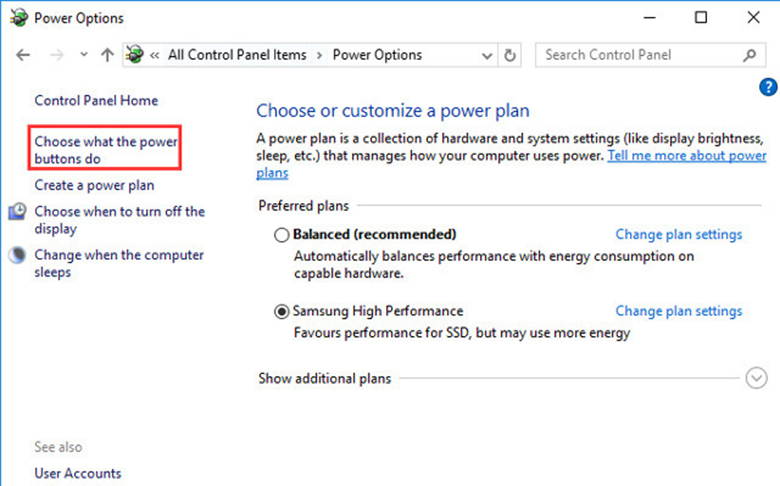The height and width of the screenshot is (486, 780).
Task: Click the moon icon beside computer sleeps
Action: point(18,256)
